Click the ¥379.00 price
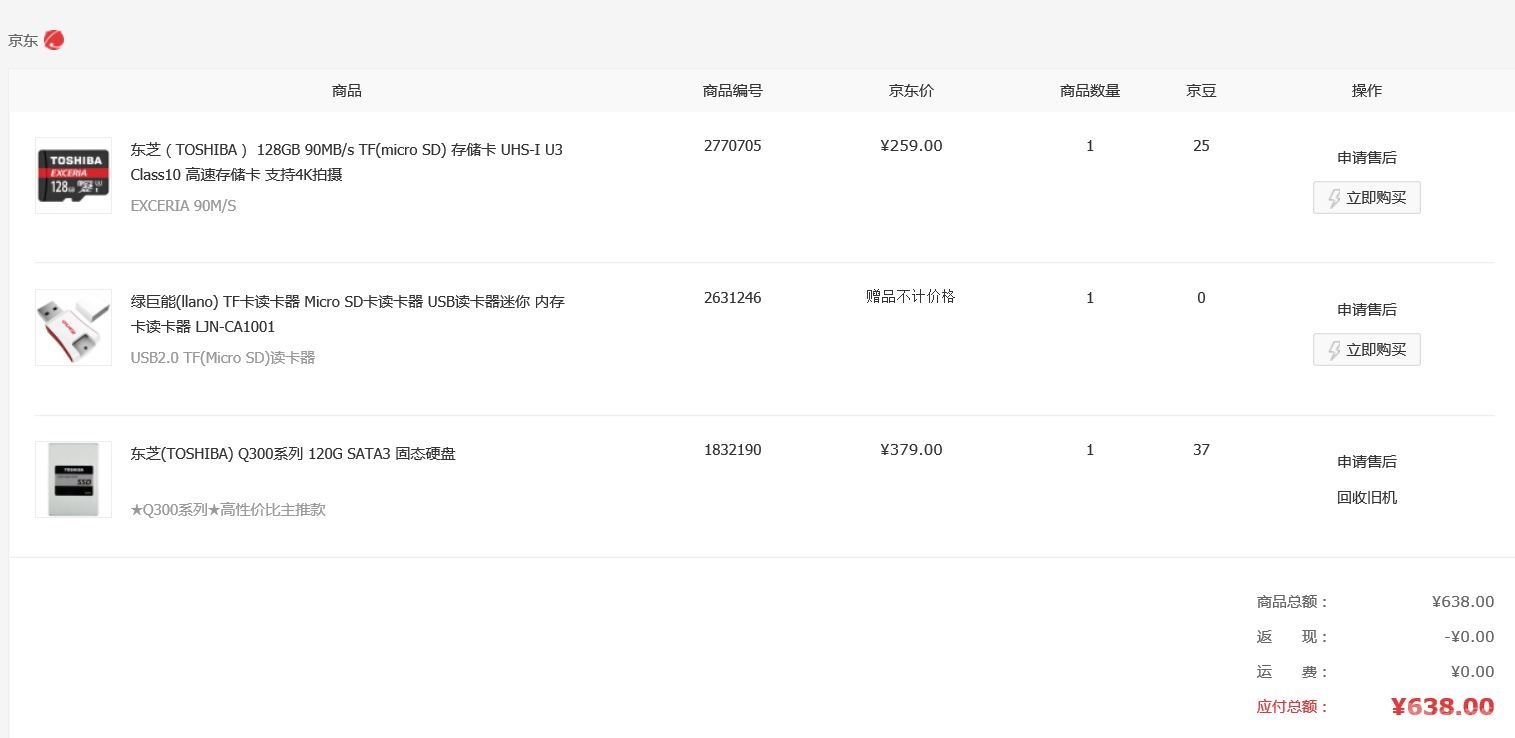The width and height of the screenshot is (1515, 738). click(x=911, y=450)
